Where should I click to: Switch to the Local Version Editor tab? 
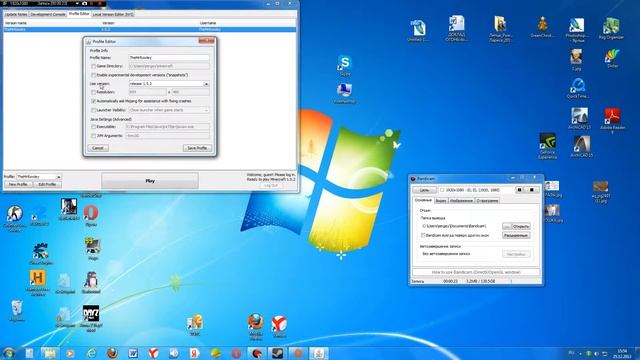point(113,14)
